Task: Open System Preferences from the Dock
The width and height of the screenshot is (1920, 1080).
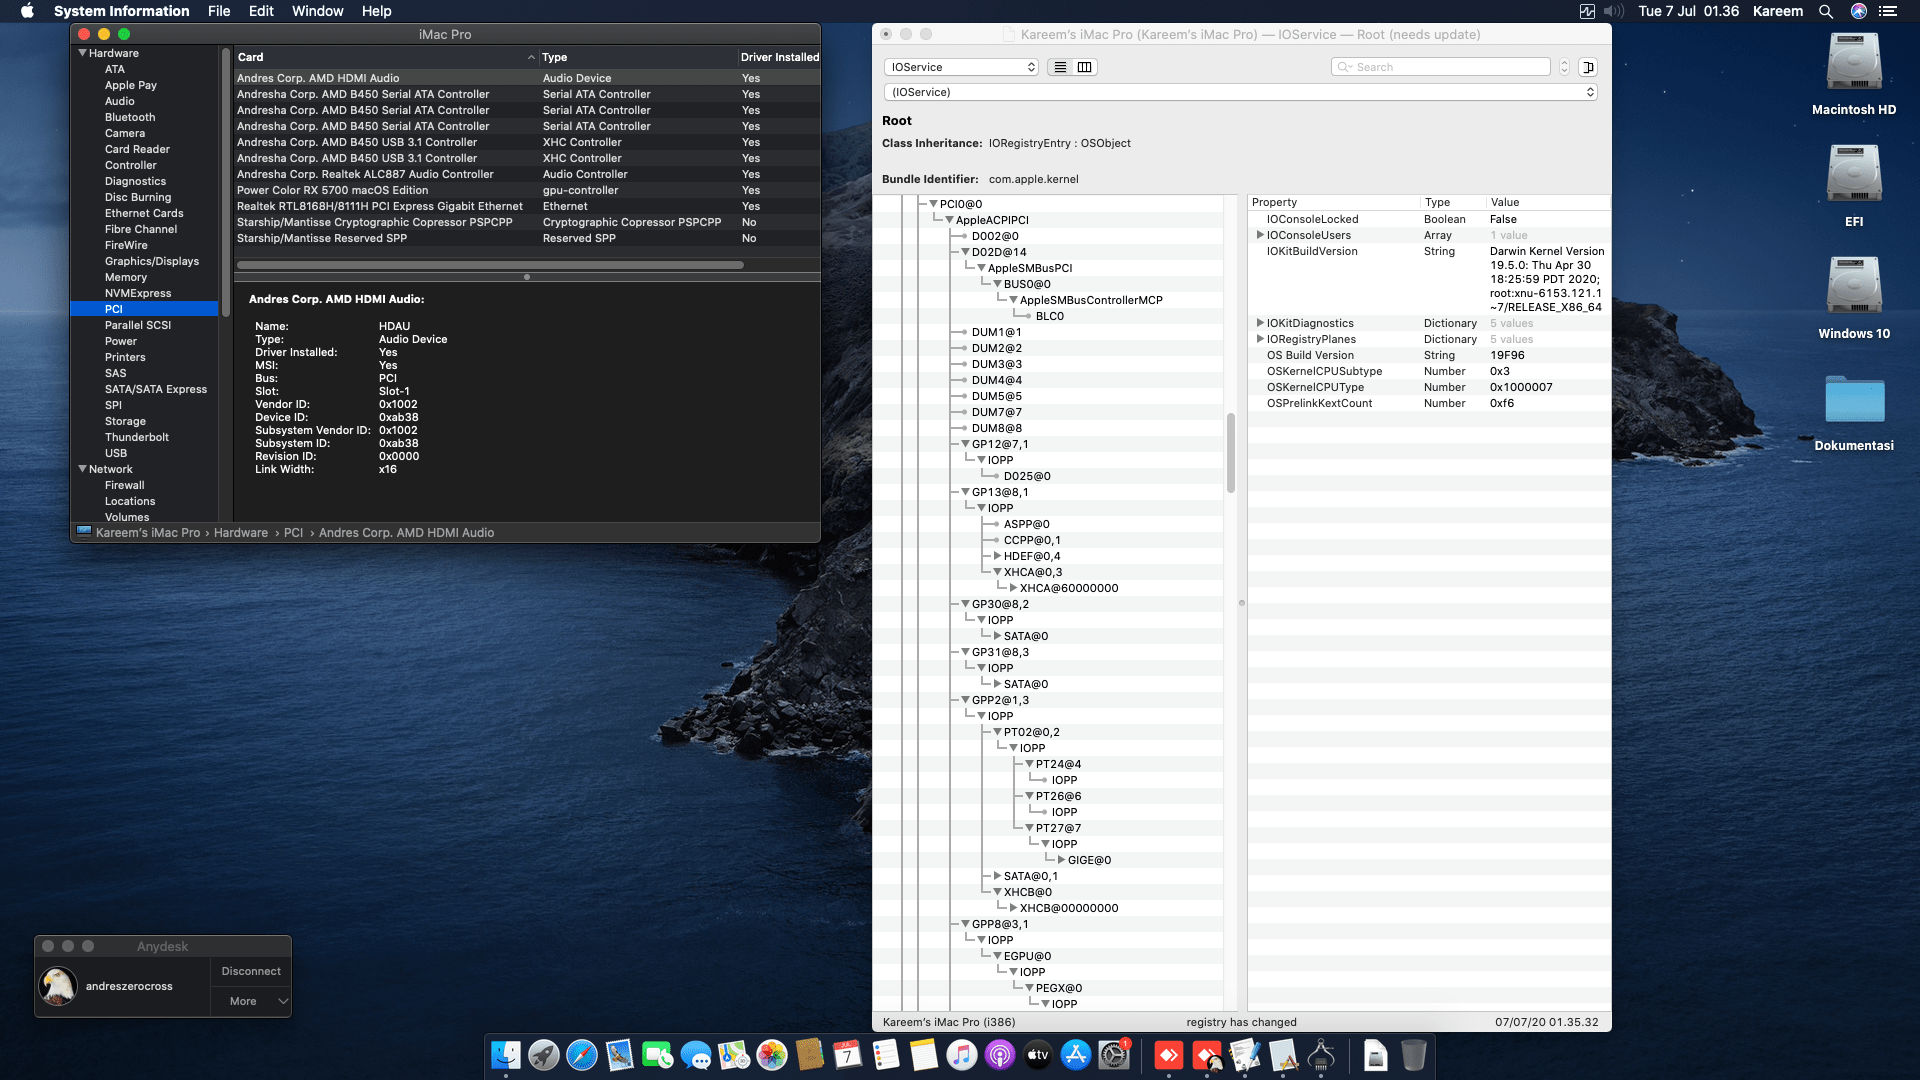Action: coord(1114,1055)
